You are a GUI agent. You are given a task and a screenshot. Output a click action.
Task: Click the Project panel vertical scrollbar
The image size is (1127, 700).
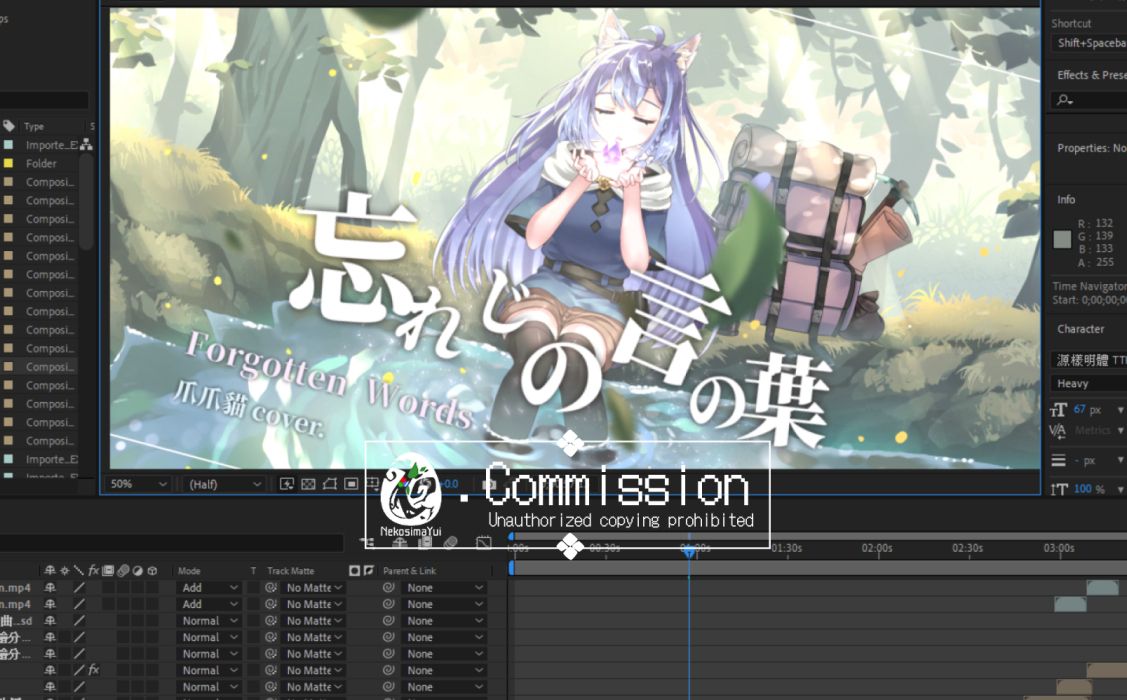[x=86, y=202]
